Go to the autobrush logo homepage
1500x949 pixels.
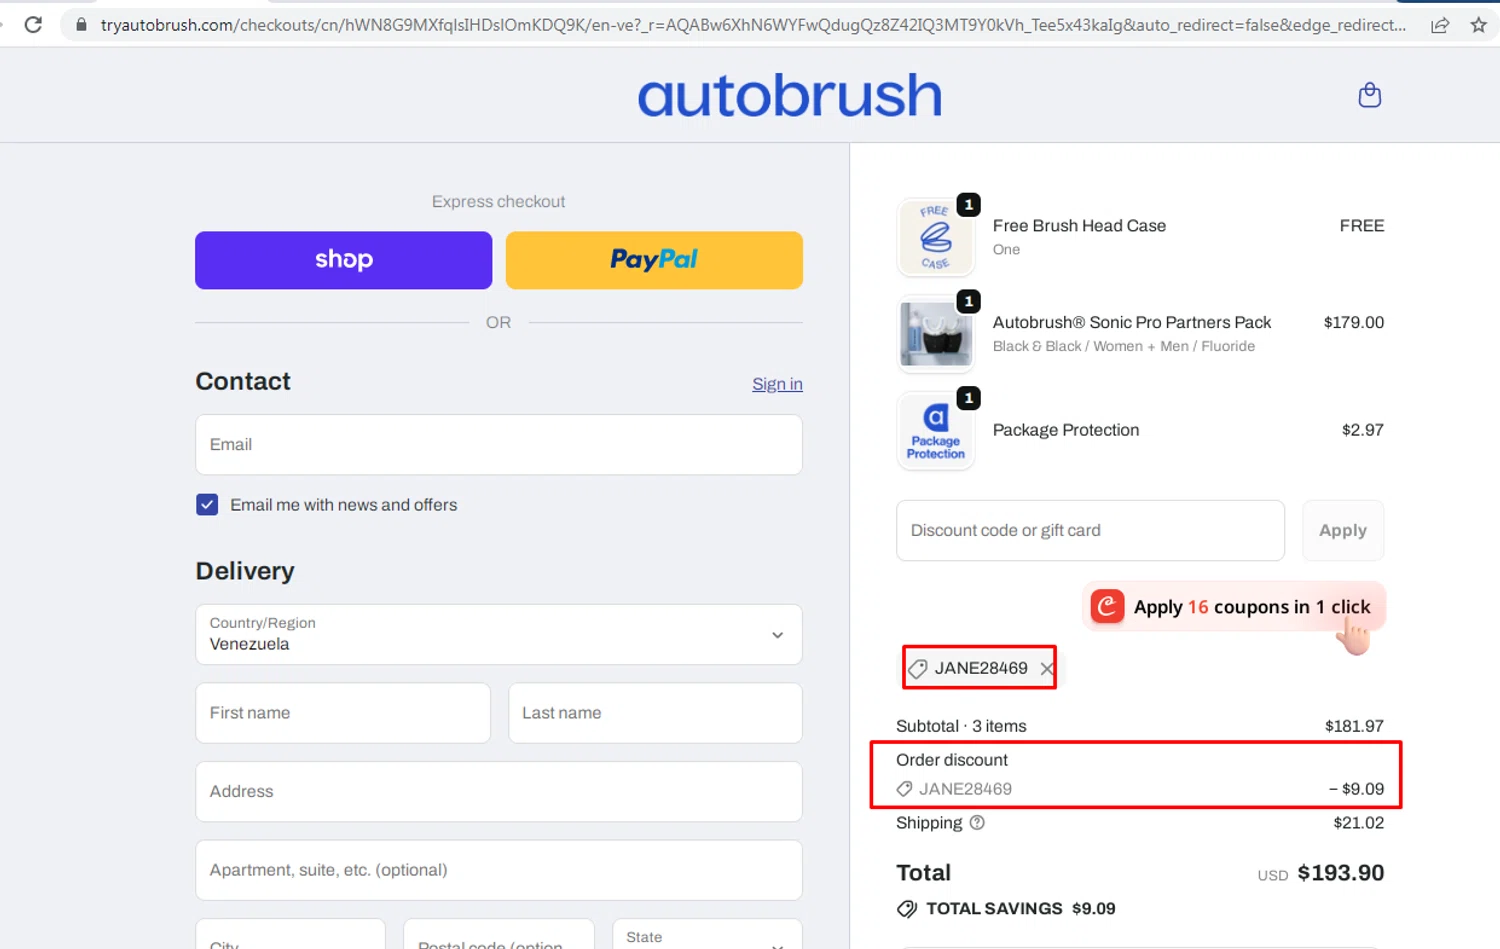(790, 96)
